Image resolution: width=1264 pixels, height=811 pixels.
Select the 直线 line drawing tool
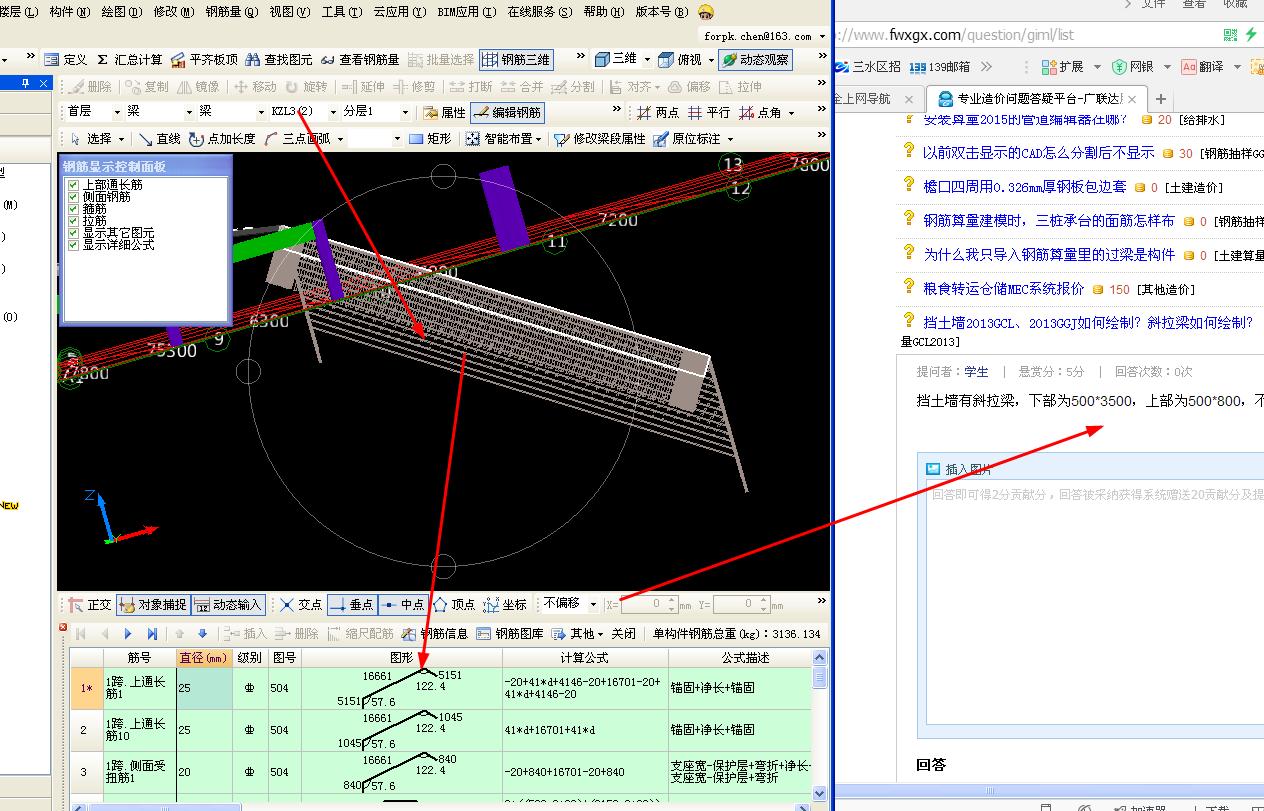click(160, 139)
